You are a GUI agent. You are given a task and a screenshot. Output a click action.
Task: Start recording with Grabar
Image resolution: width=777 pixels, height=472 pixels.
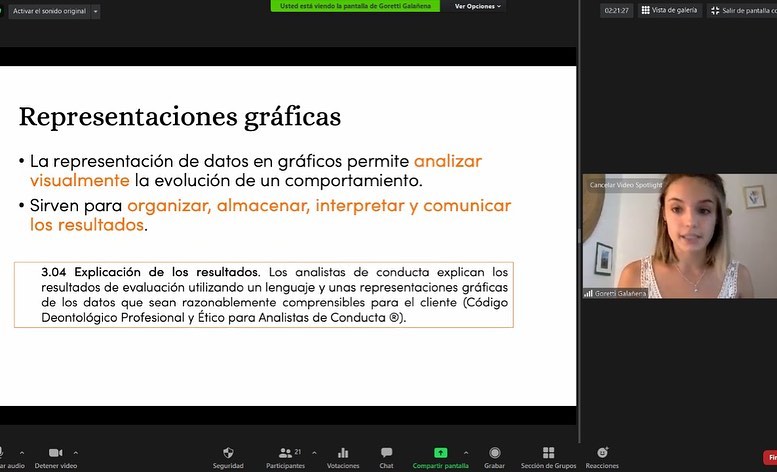point(494,454)
